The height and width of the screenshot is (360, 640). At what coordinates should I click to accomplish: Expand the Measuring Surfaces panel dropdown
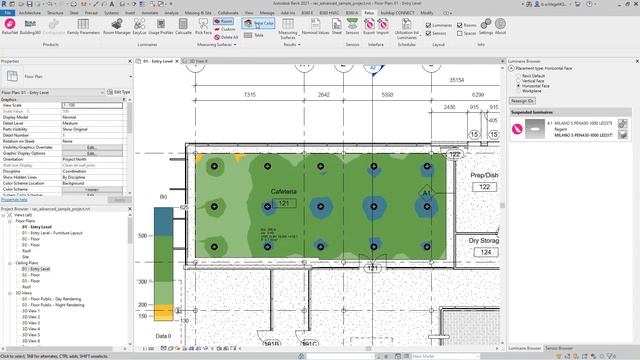point(235,44)
